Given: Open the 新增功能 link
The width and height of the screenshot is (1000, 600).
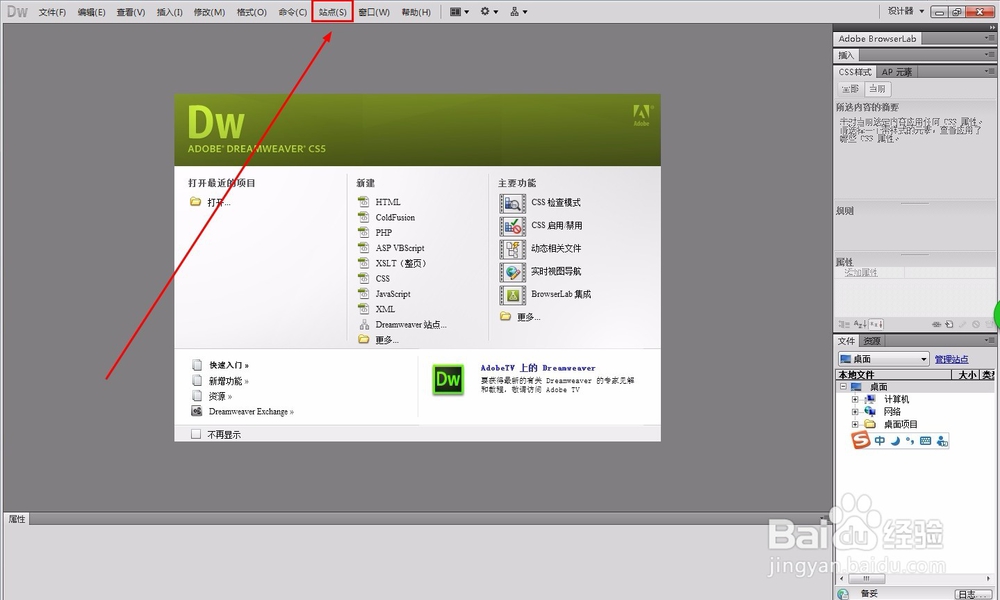Looking at the screenshot, I should pos(229,381).
